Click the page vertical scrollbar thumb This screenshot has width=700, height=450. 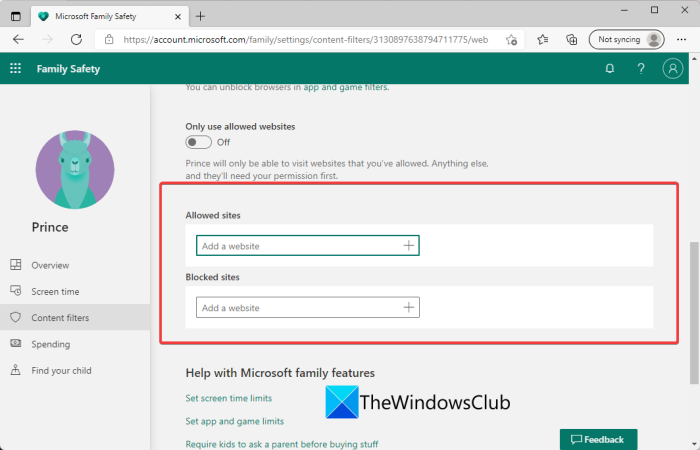pyautogui.click(x=694, y=312)
